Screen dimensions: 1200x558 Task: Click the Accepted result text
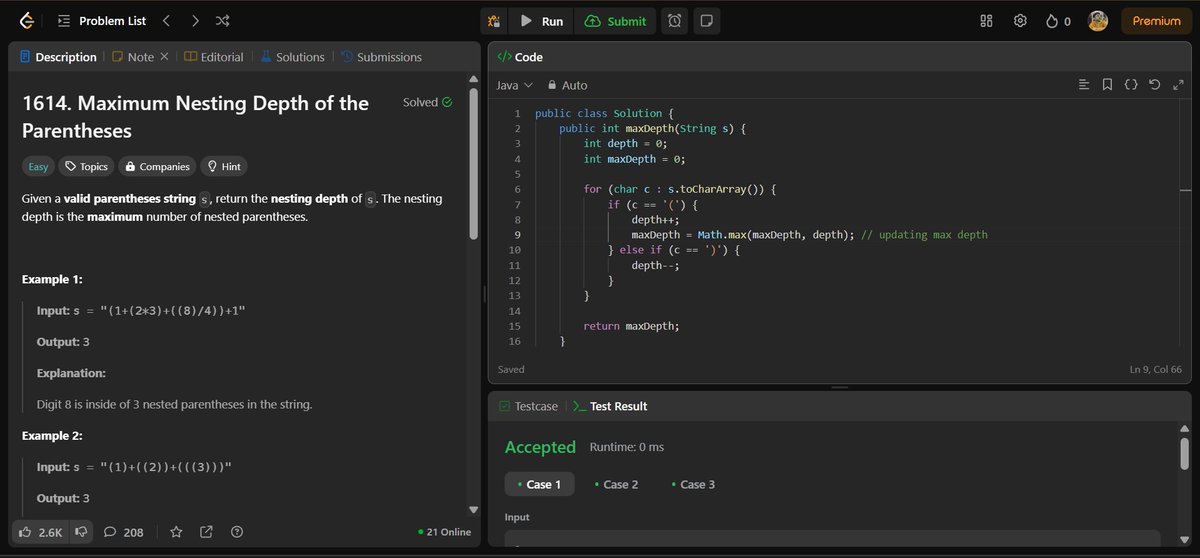tap(540, 447)
